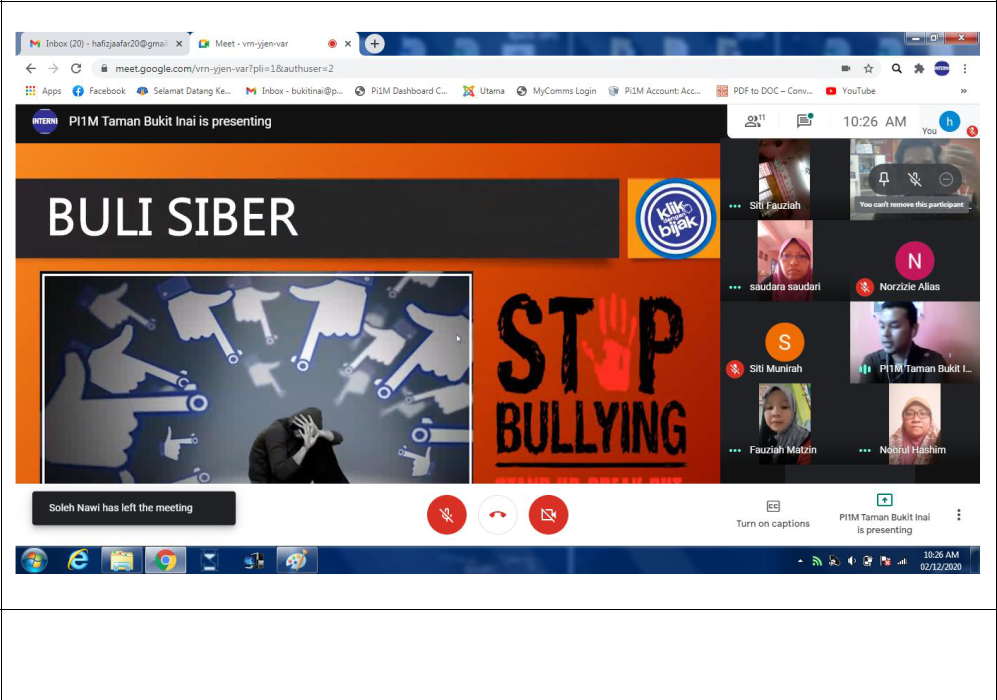Open a new browser tab

[374, 44]
